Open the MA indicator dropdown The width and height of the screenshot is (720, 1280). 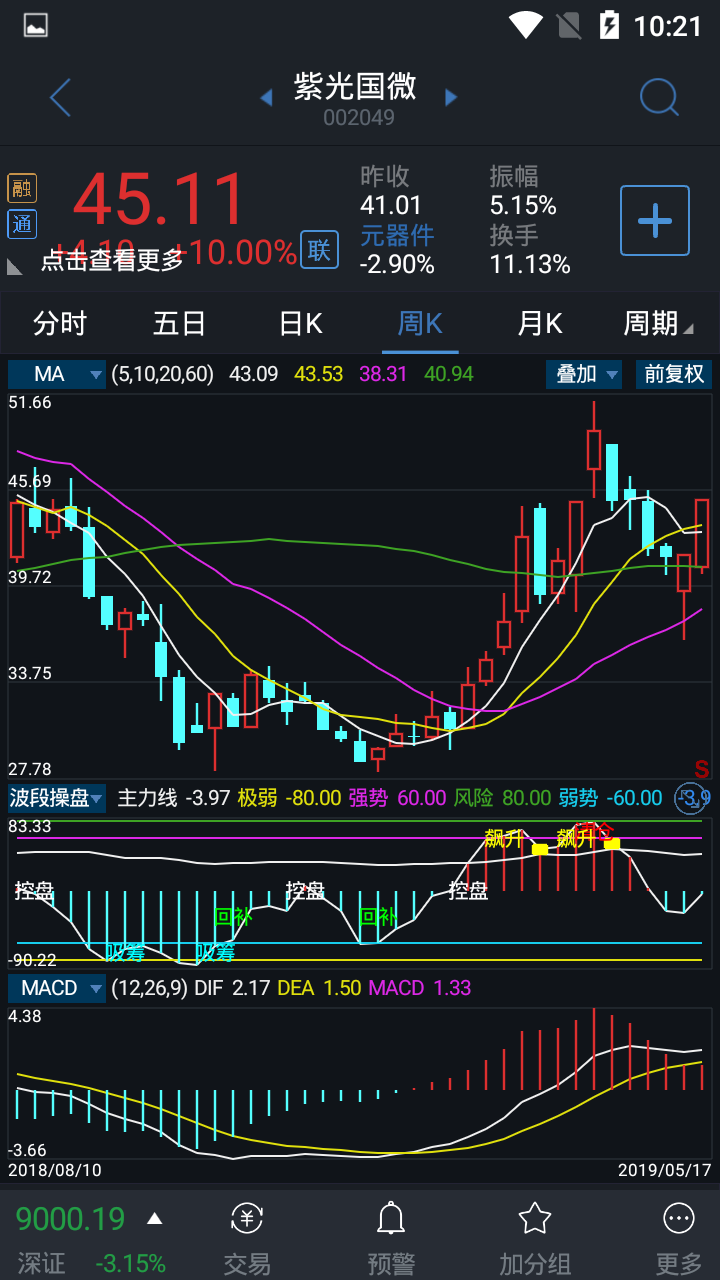pos(57,374)
